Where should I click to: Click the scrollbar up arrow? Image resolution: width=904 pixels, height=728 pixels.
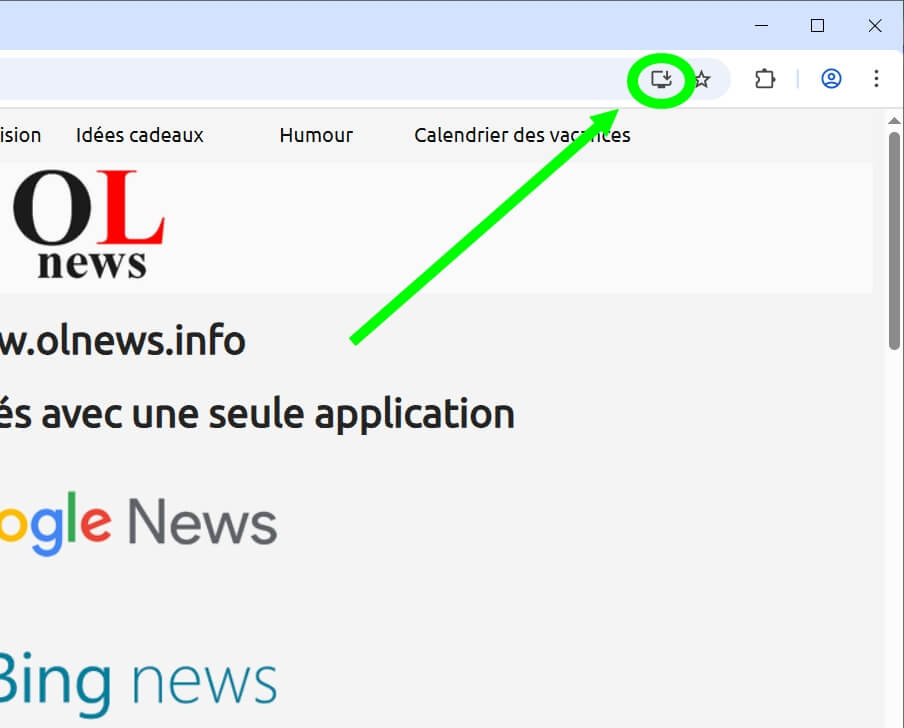point(894,121)
